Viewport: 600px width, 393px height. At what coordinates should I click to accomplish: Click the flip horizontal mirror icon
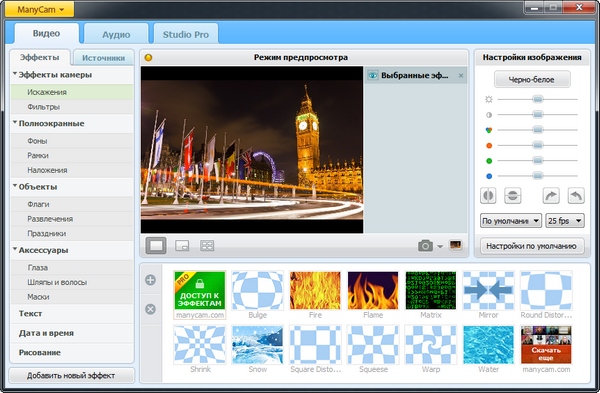point(488,196)
